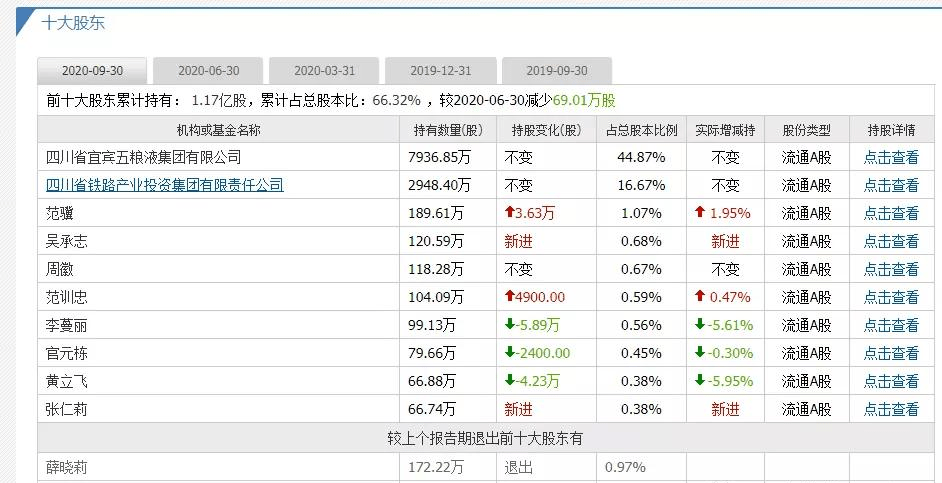Switch to the 2020-06-30 report tab
Viewport: 942px width, 483px height.
208,71
